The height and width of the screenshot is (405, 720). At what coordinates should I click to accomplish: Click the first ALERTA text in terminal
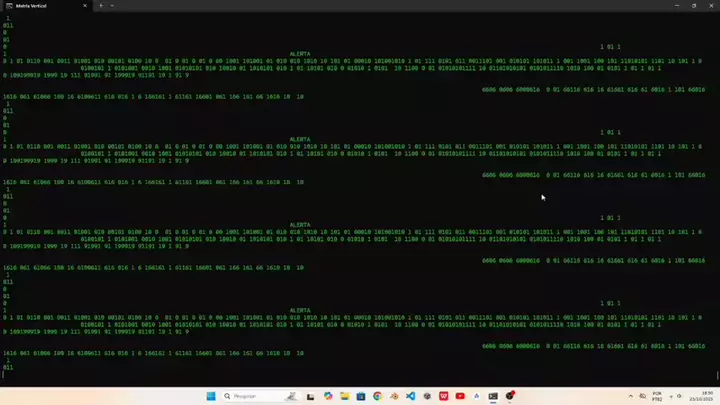coord(299,54)
